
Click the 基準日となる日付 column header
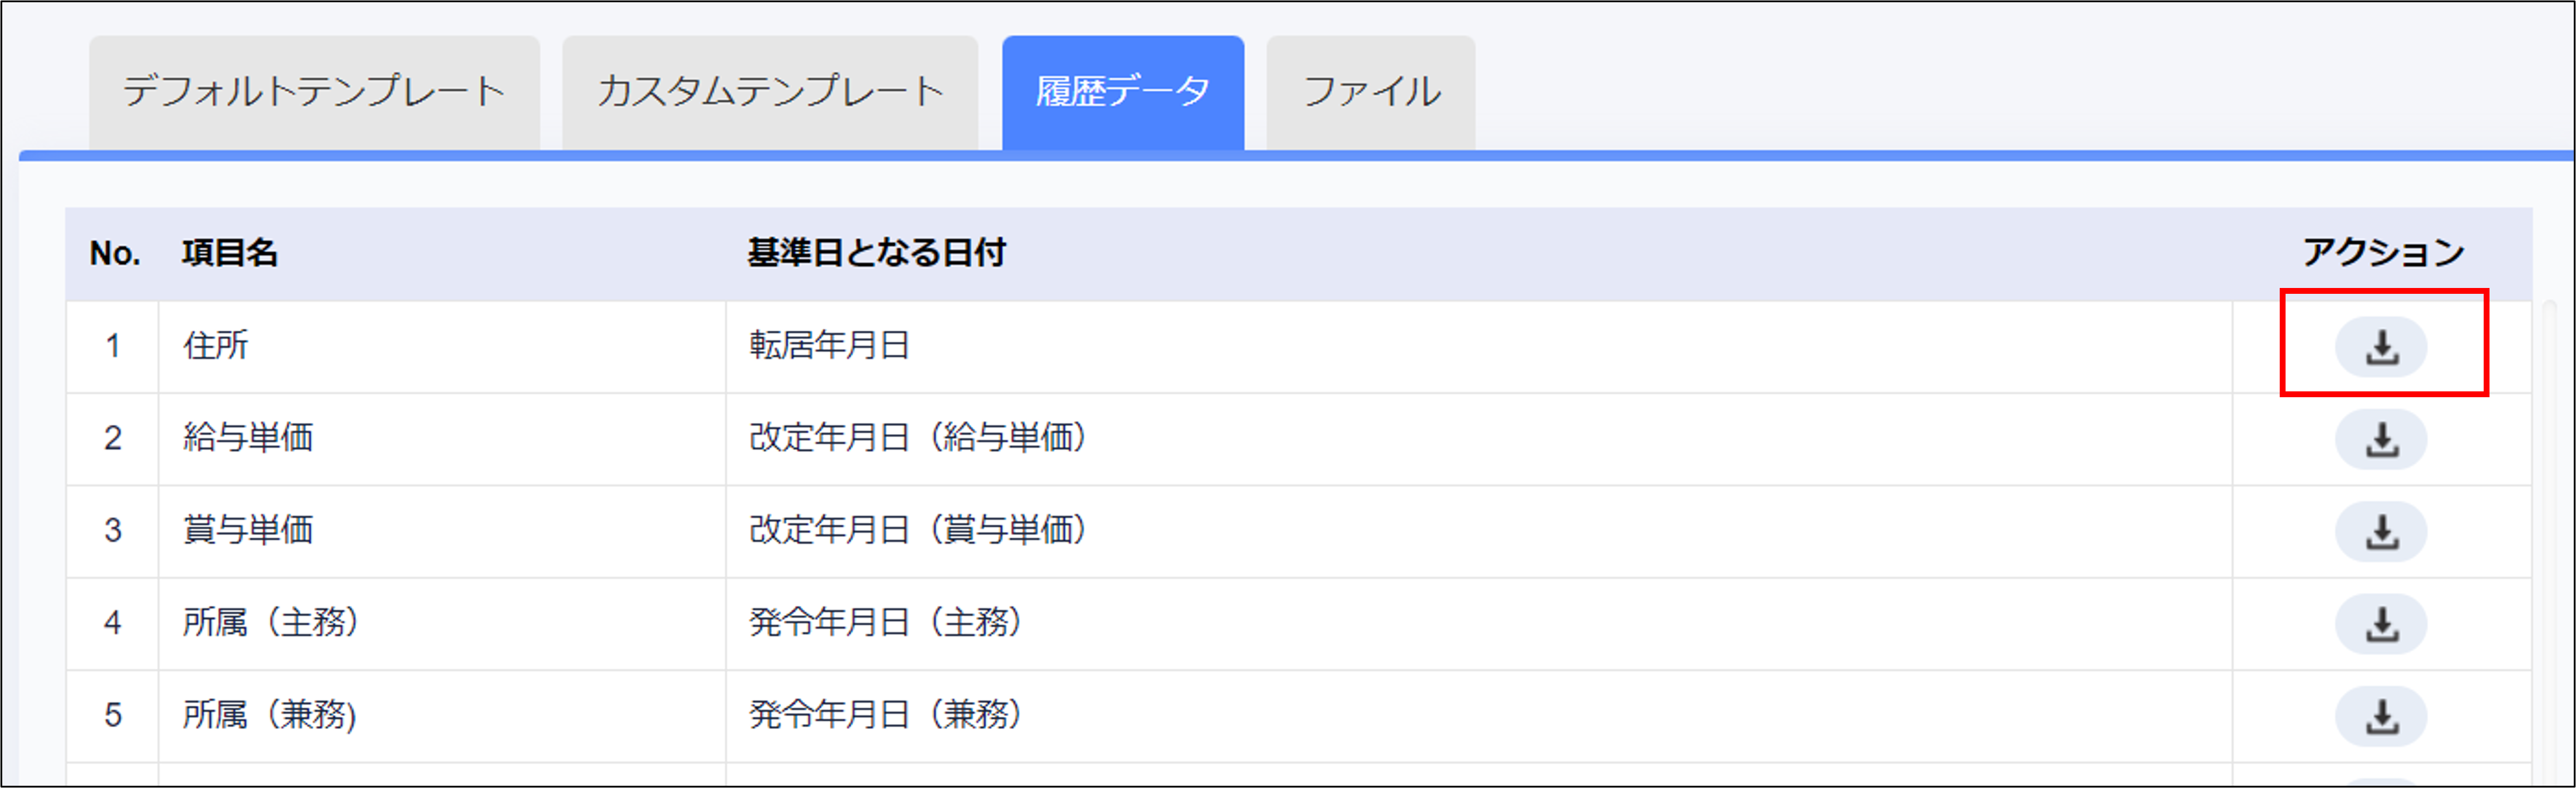[876, 253]
